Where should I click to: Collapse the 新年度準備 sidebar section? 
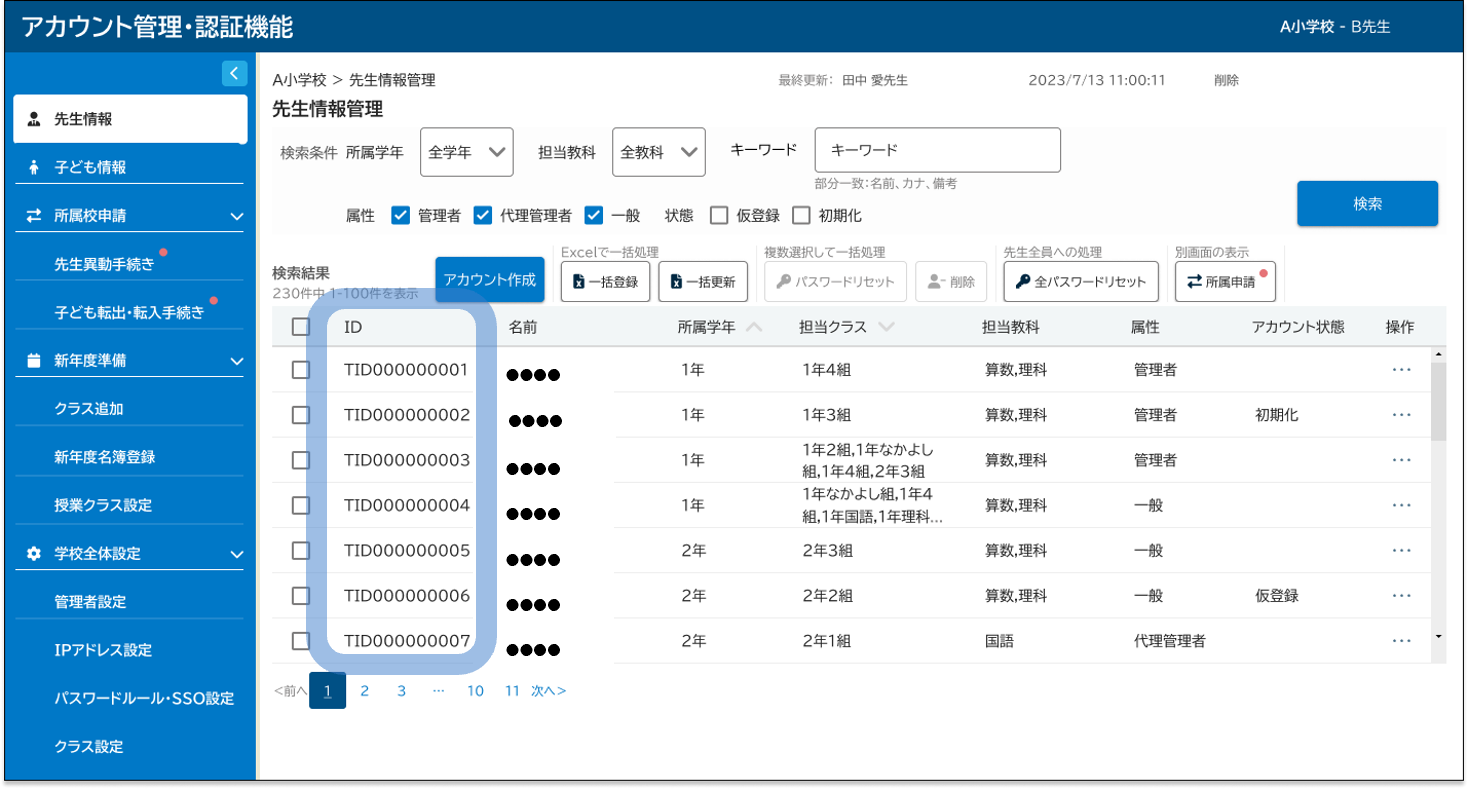coord(237,361)
